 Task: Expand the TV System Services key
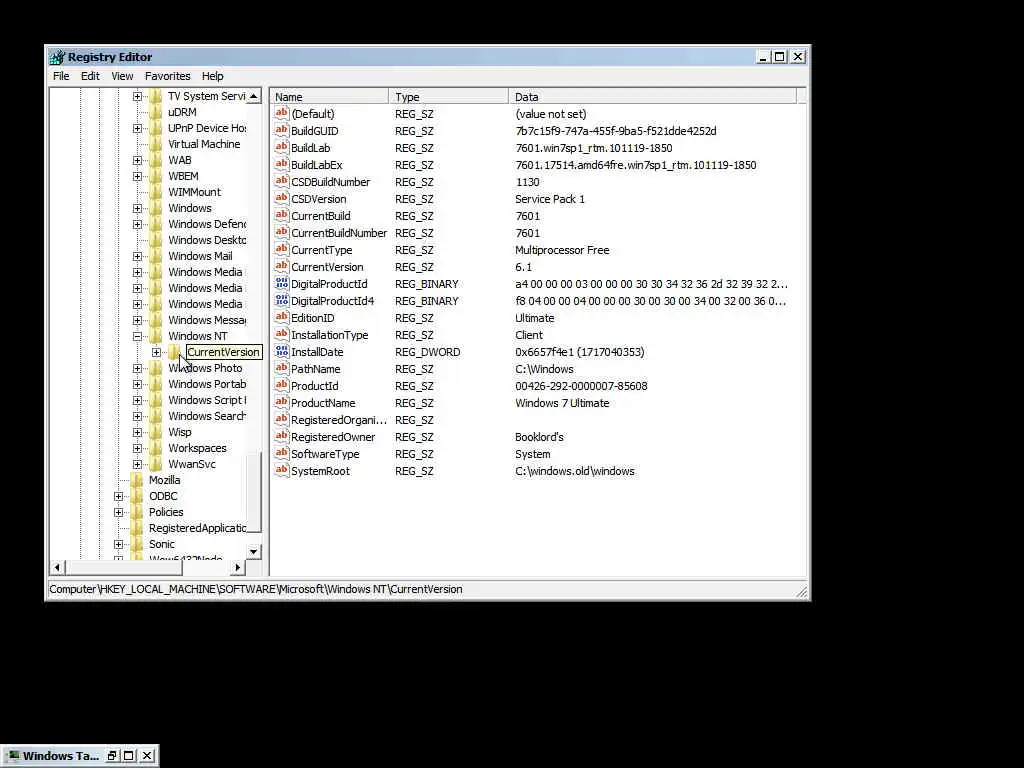coord(137,97)
